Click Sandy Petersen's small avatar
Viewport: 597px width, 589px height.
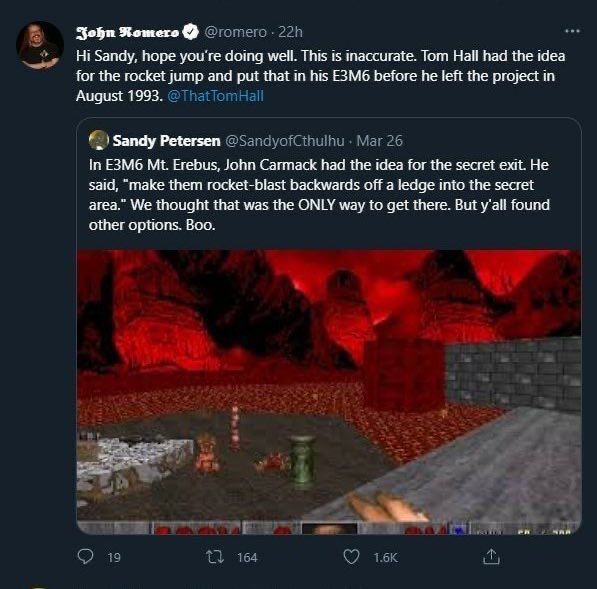(99, 140)
